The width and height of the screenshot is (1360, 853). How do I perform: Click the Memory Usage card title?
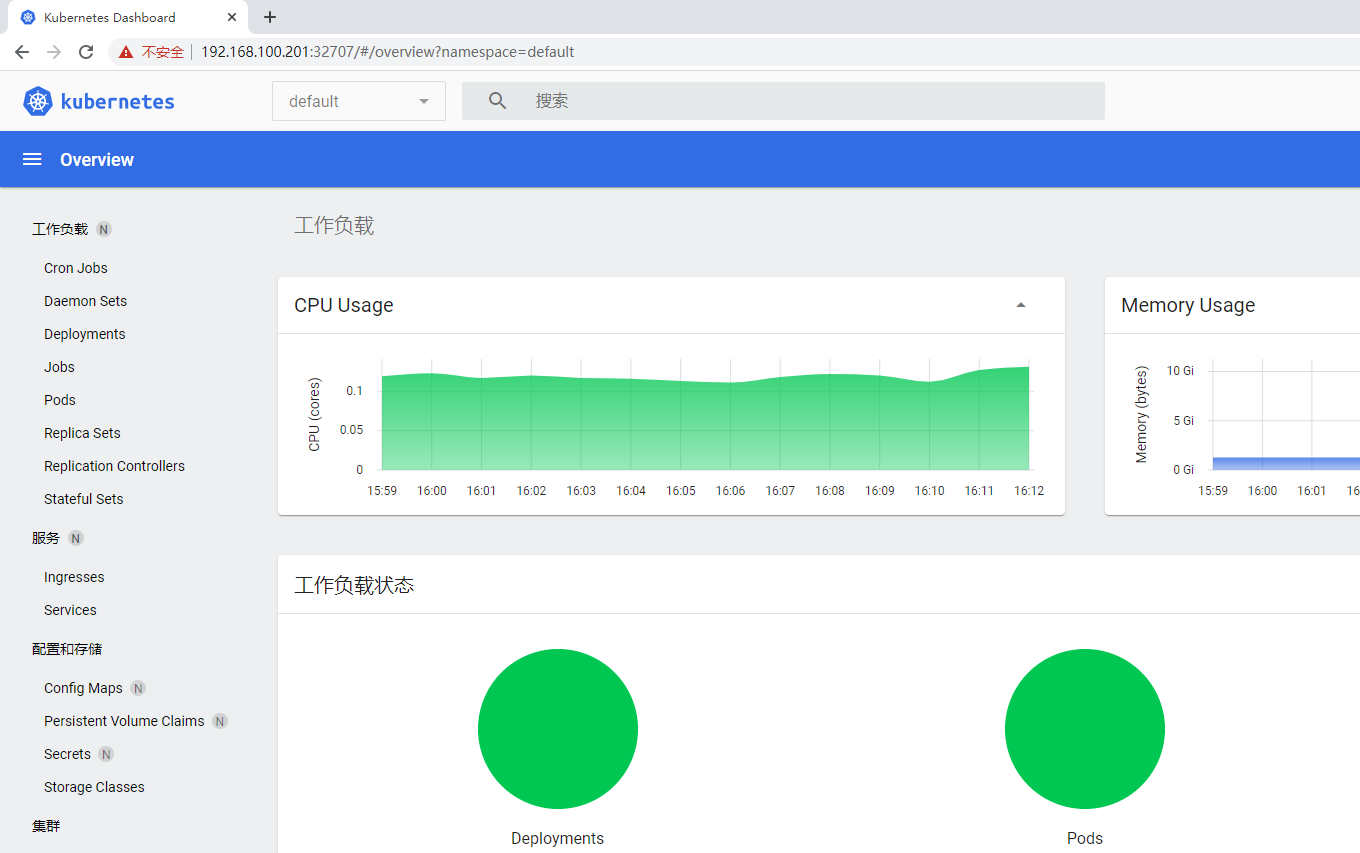tap(1188, 305)
